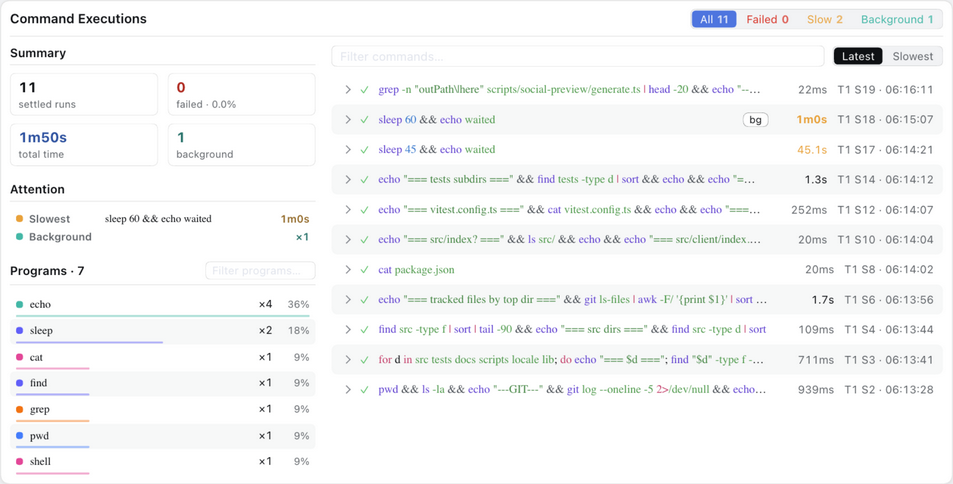Select the cat program row

coord(163,358)
